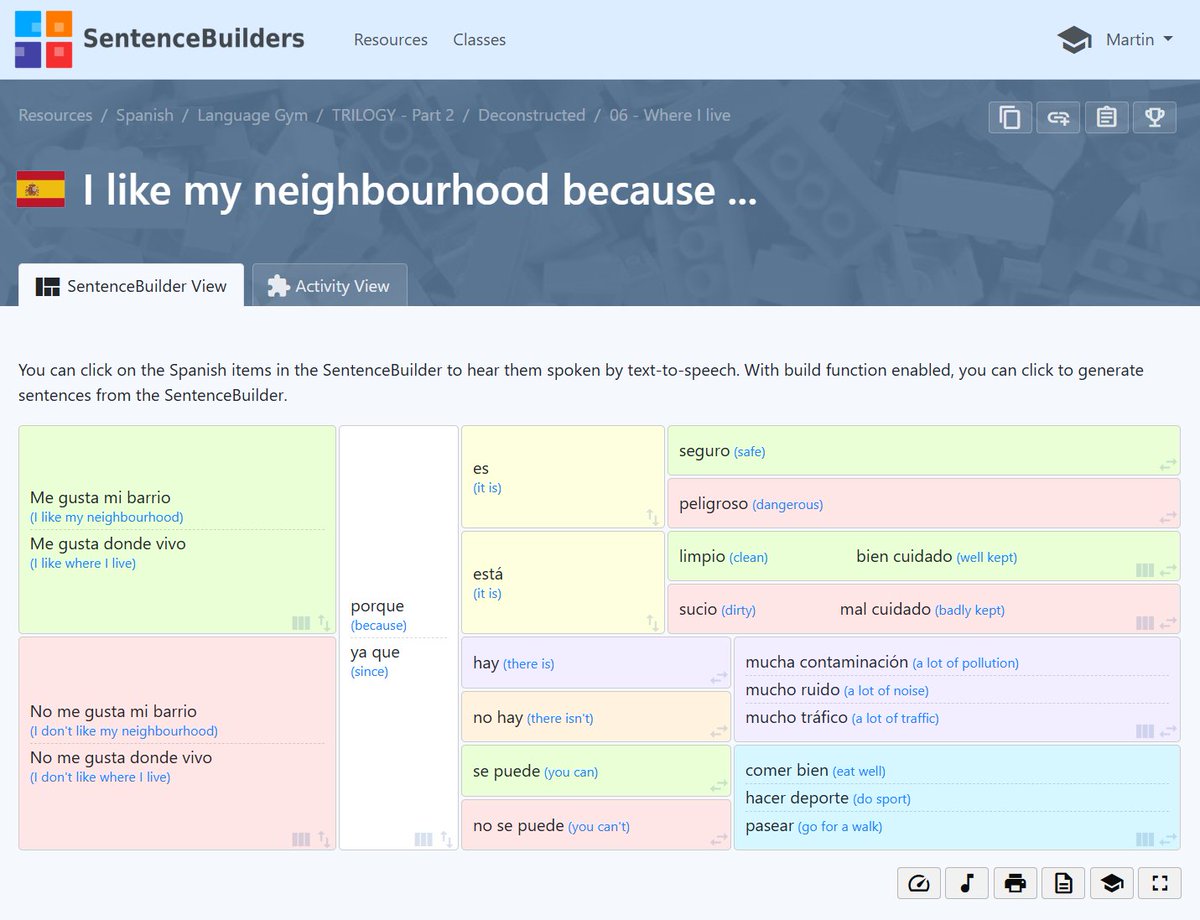Select the music note audio icon
1200x920 pixels.
[x=966, y=883]
